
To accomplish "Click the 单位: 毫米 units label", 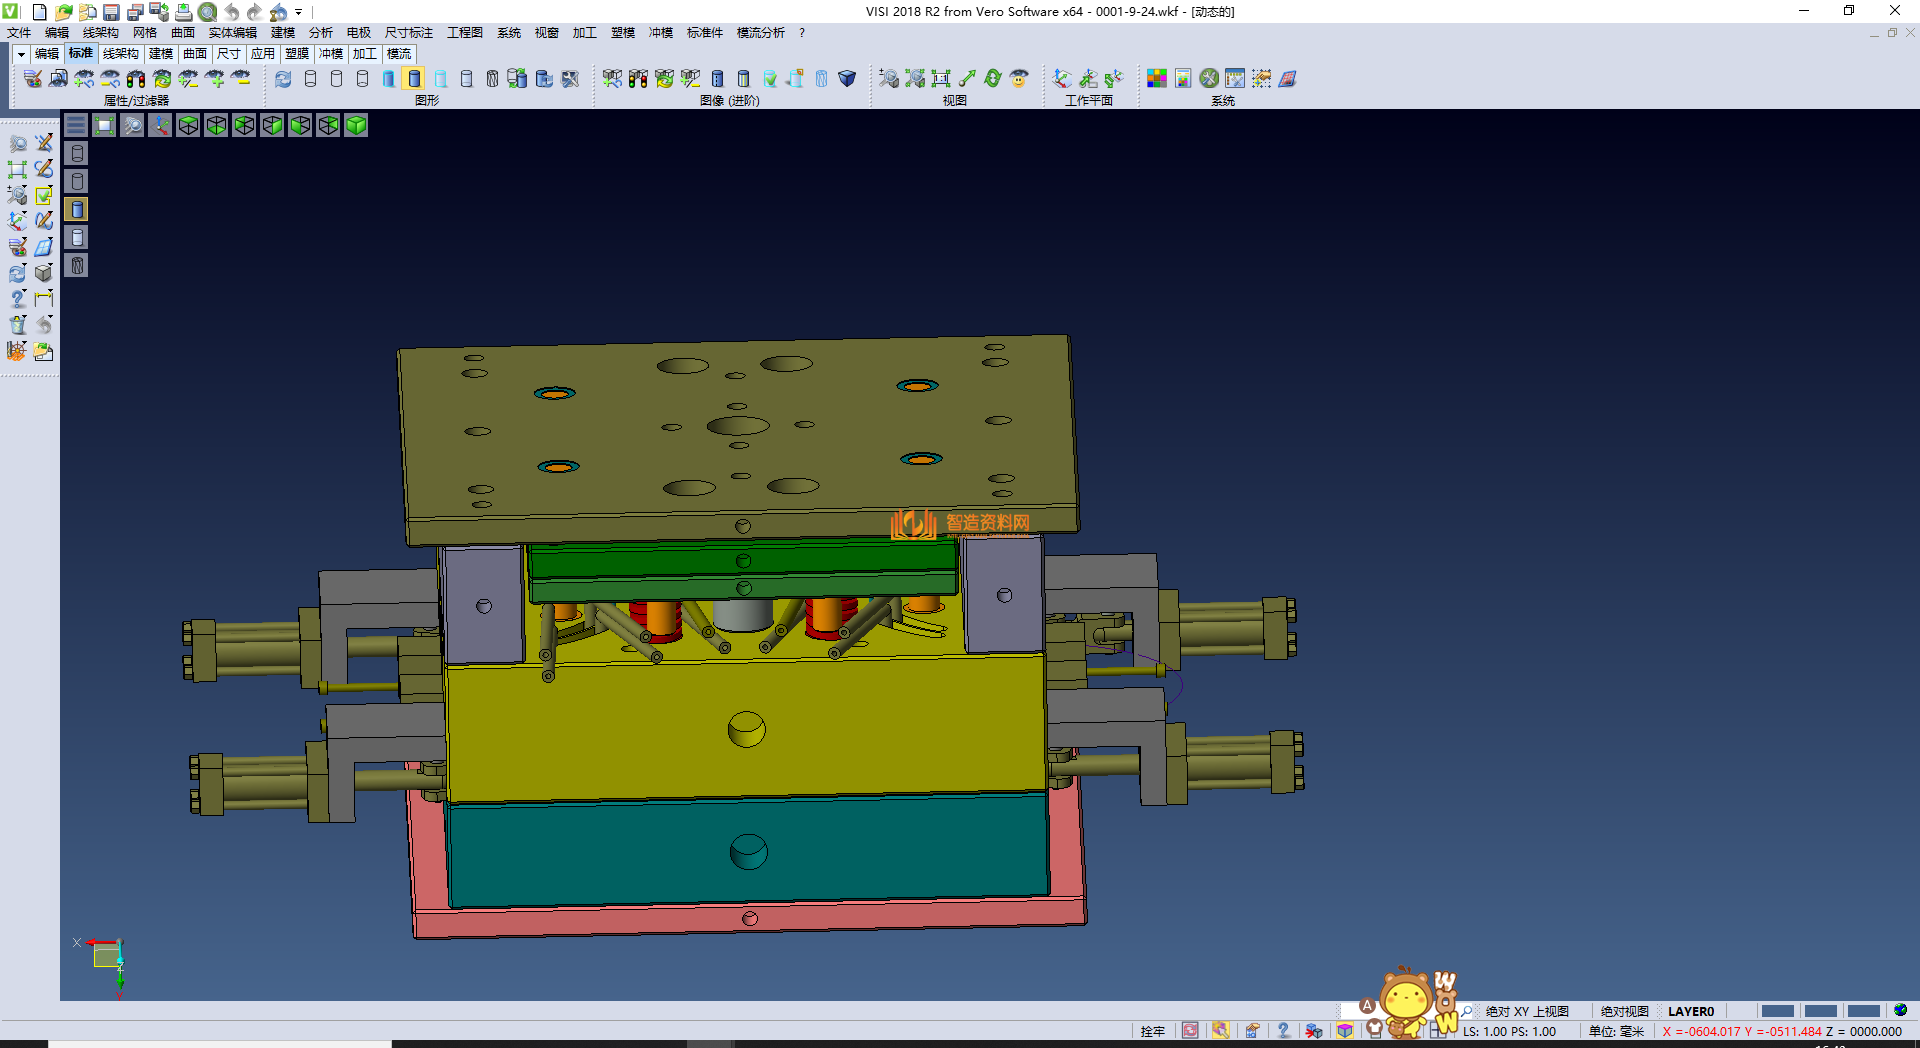I will click(1616, 1031).
